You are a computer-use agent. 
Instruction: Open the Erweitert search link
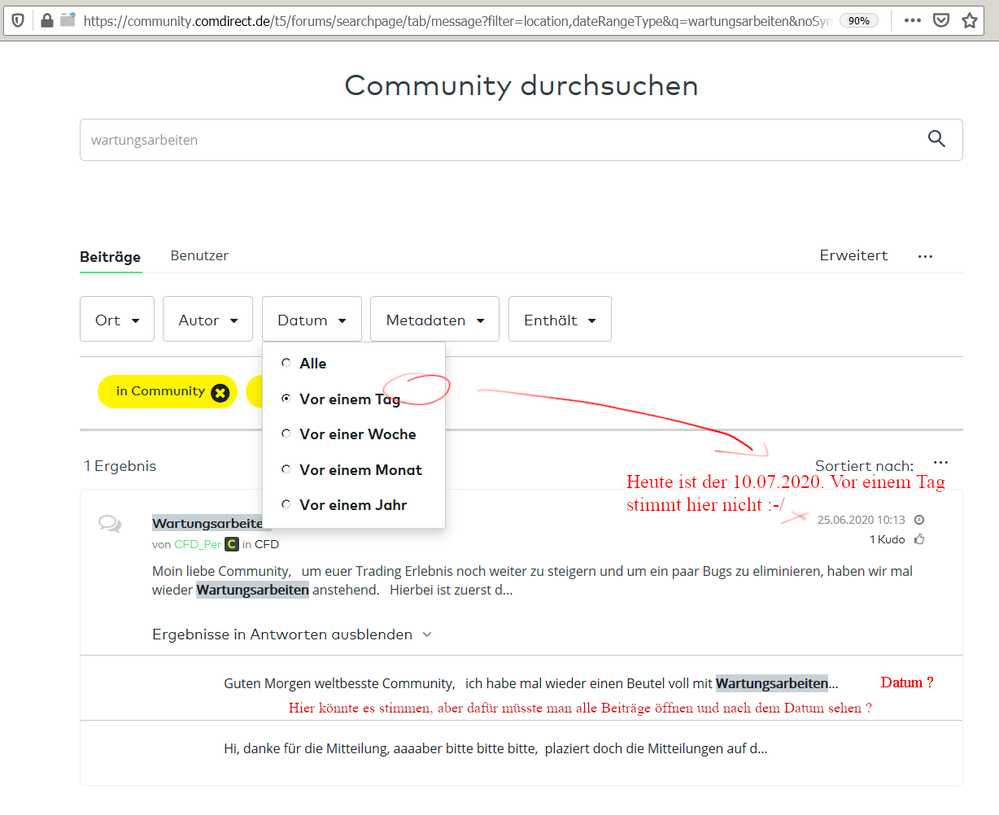point(853,256)
